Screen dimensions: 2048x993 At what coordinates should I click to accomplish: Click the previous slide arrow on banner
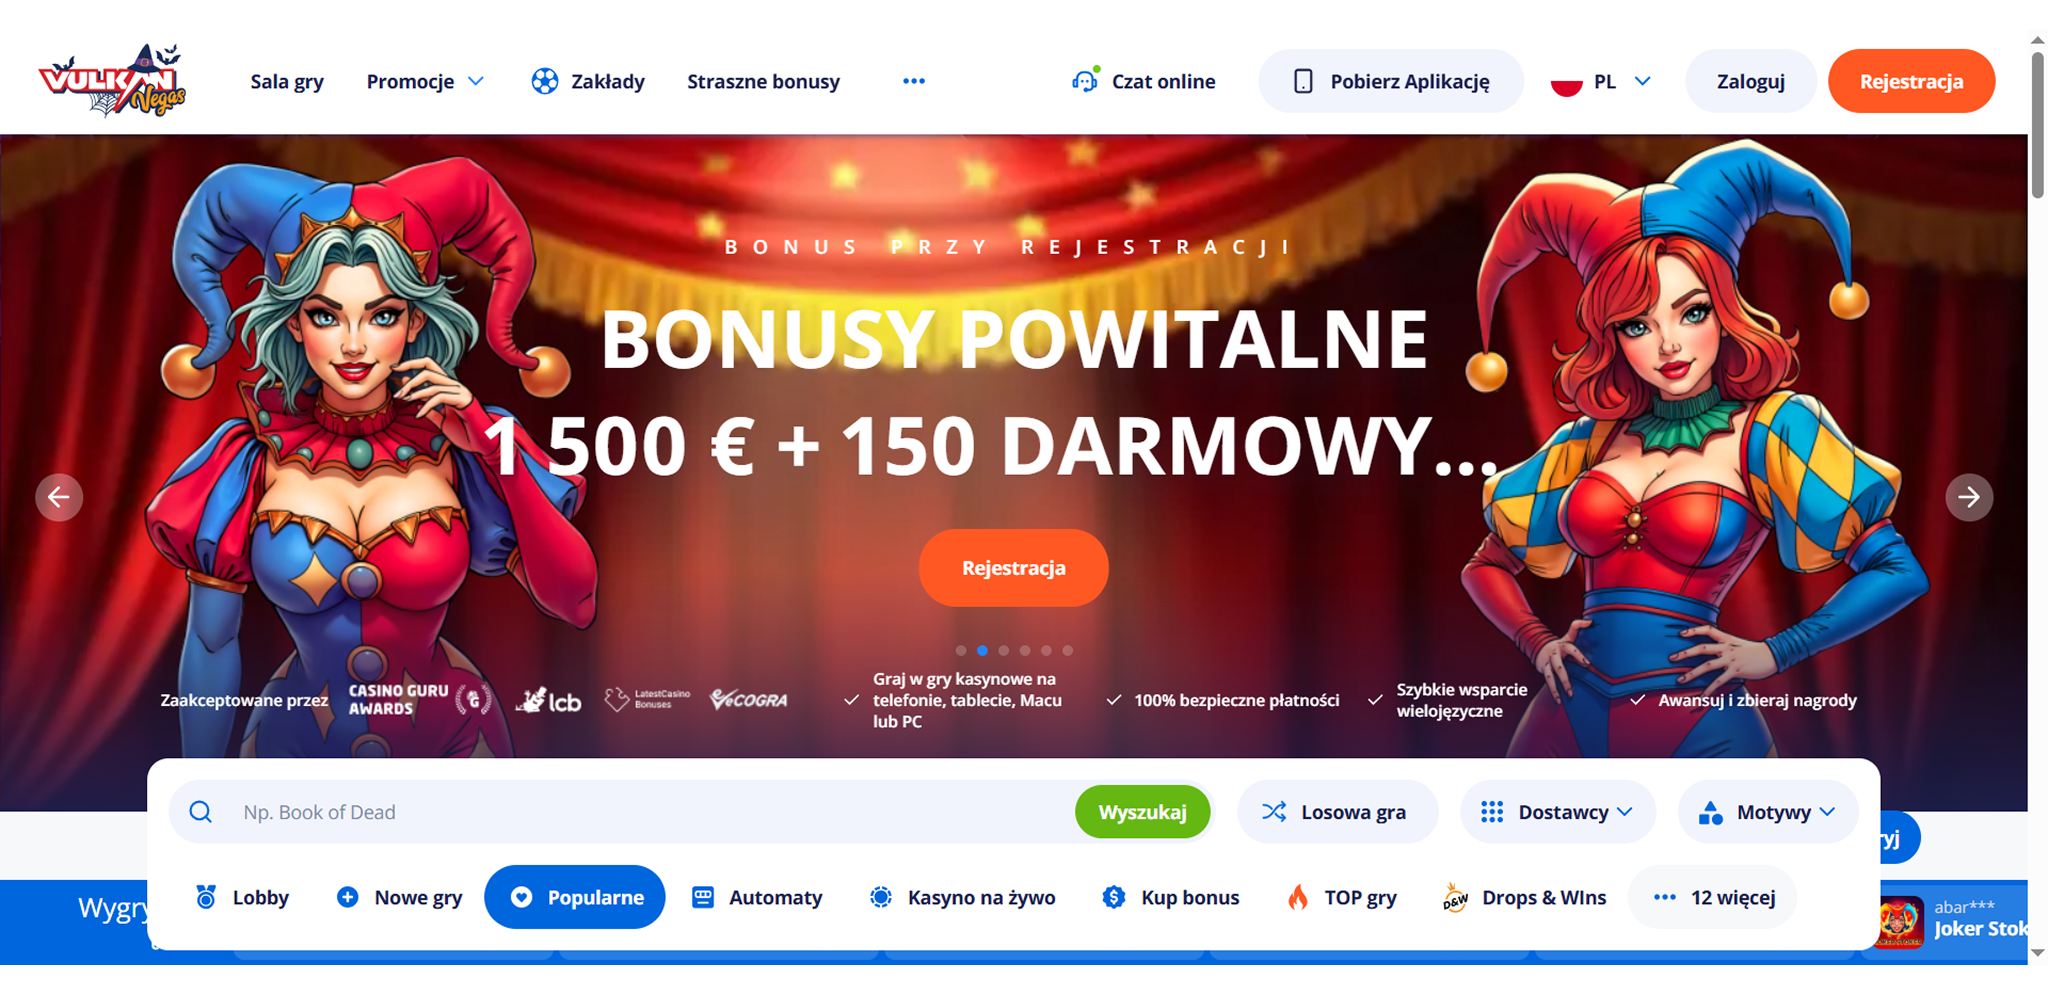59,497
